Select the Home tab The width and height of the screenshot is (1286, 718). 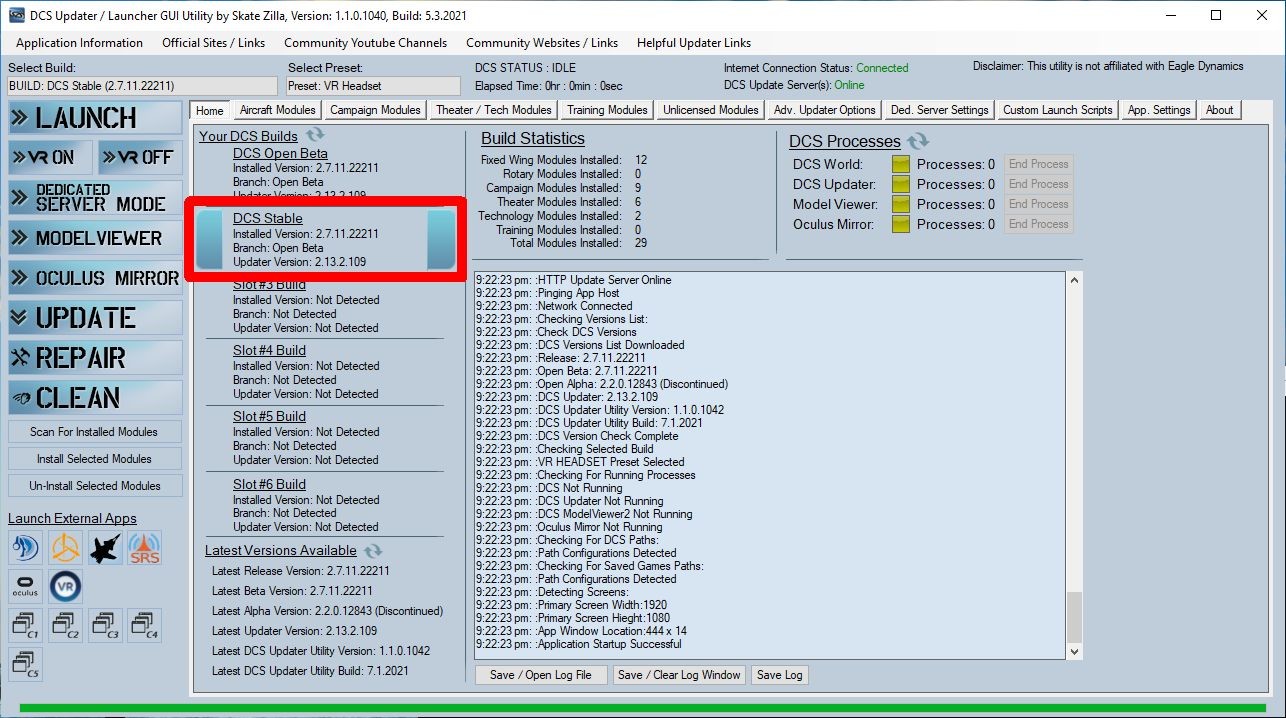(x=210, y=110)
